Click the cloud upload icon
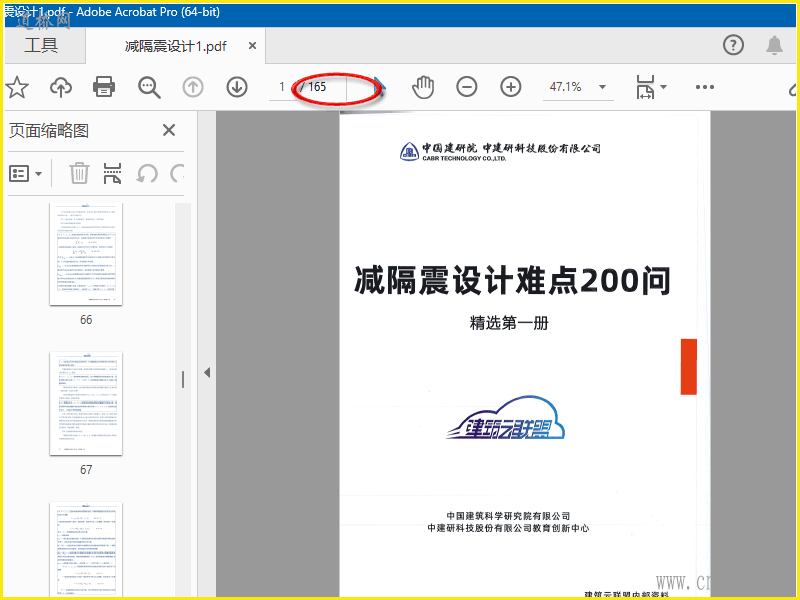The image size is (800, 600). [61, 87]
